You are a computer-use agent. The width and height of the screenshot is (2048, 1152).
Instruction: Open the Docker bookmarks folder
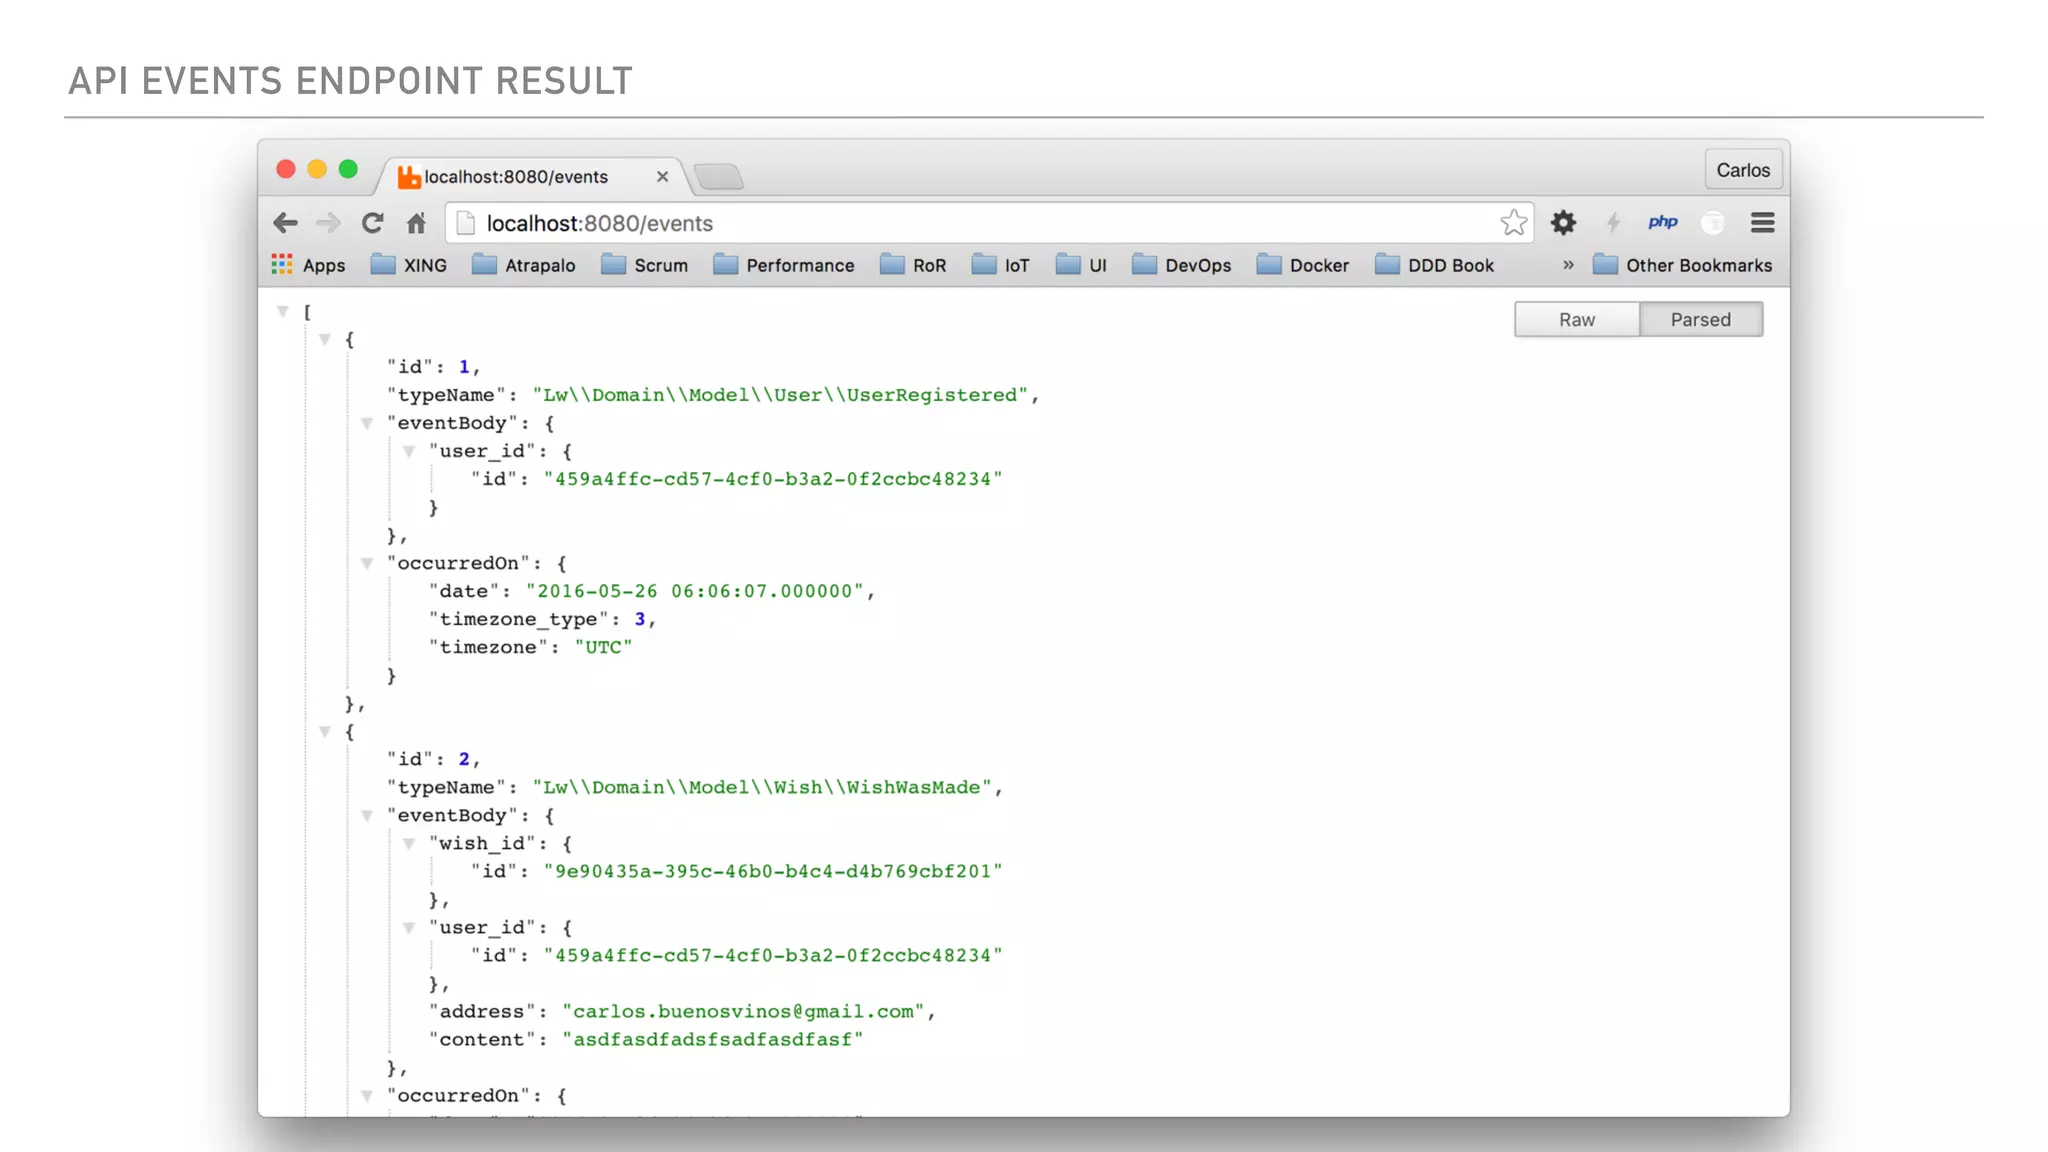[x=1303, y=265]
